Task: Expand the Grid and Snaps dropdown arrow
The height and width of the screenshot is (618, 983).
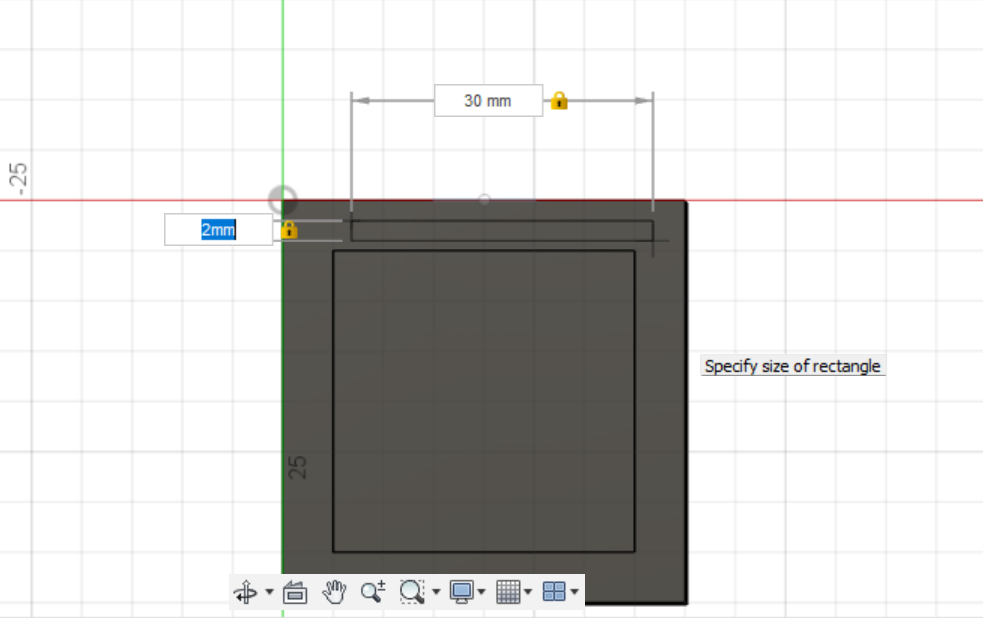Action: tap(528, 592)
